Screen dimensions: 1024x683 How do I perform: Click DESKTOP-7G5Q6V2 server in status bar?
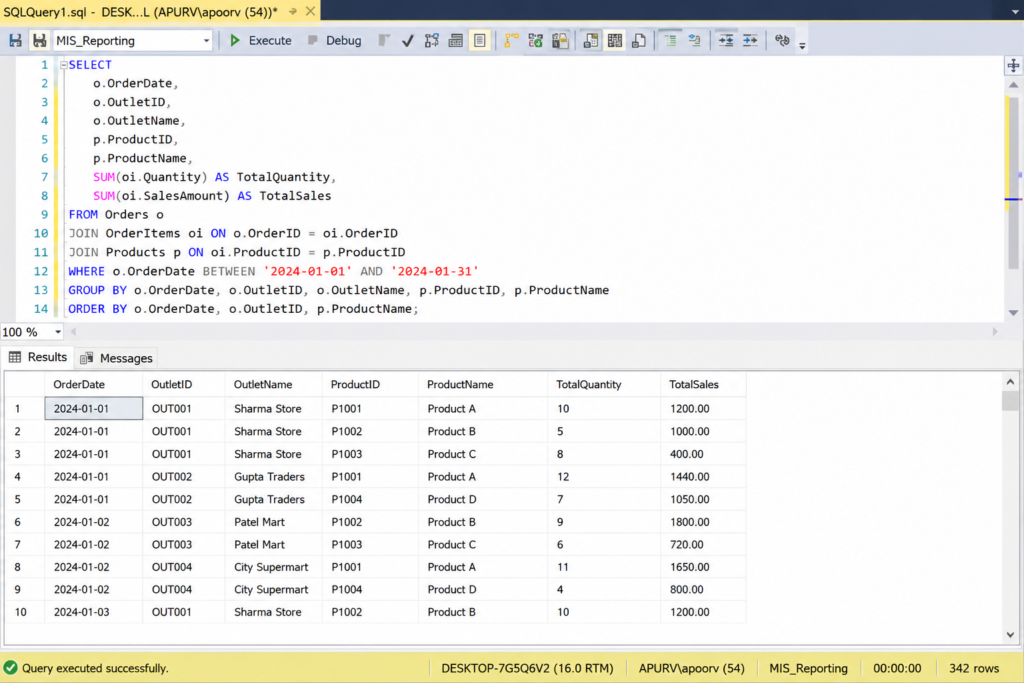(527, 668)
